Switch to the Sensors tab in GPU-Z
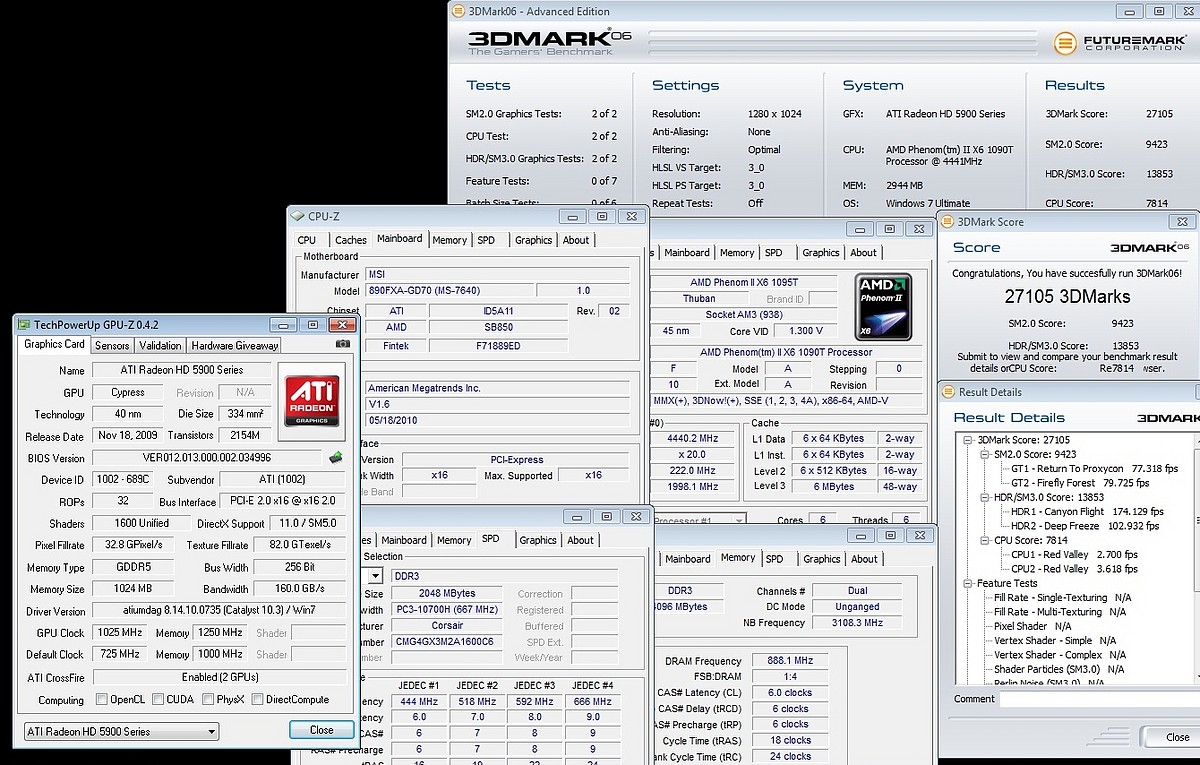The width and height of the screenshot is (1200, 765). [112, 345]
